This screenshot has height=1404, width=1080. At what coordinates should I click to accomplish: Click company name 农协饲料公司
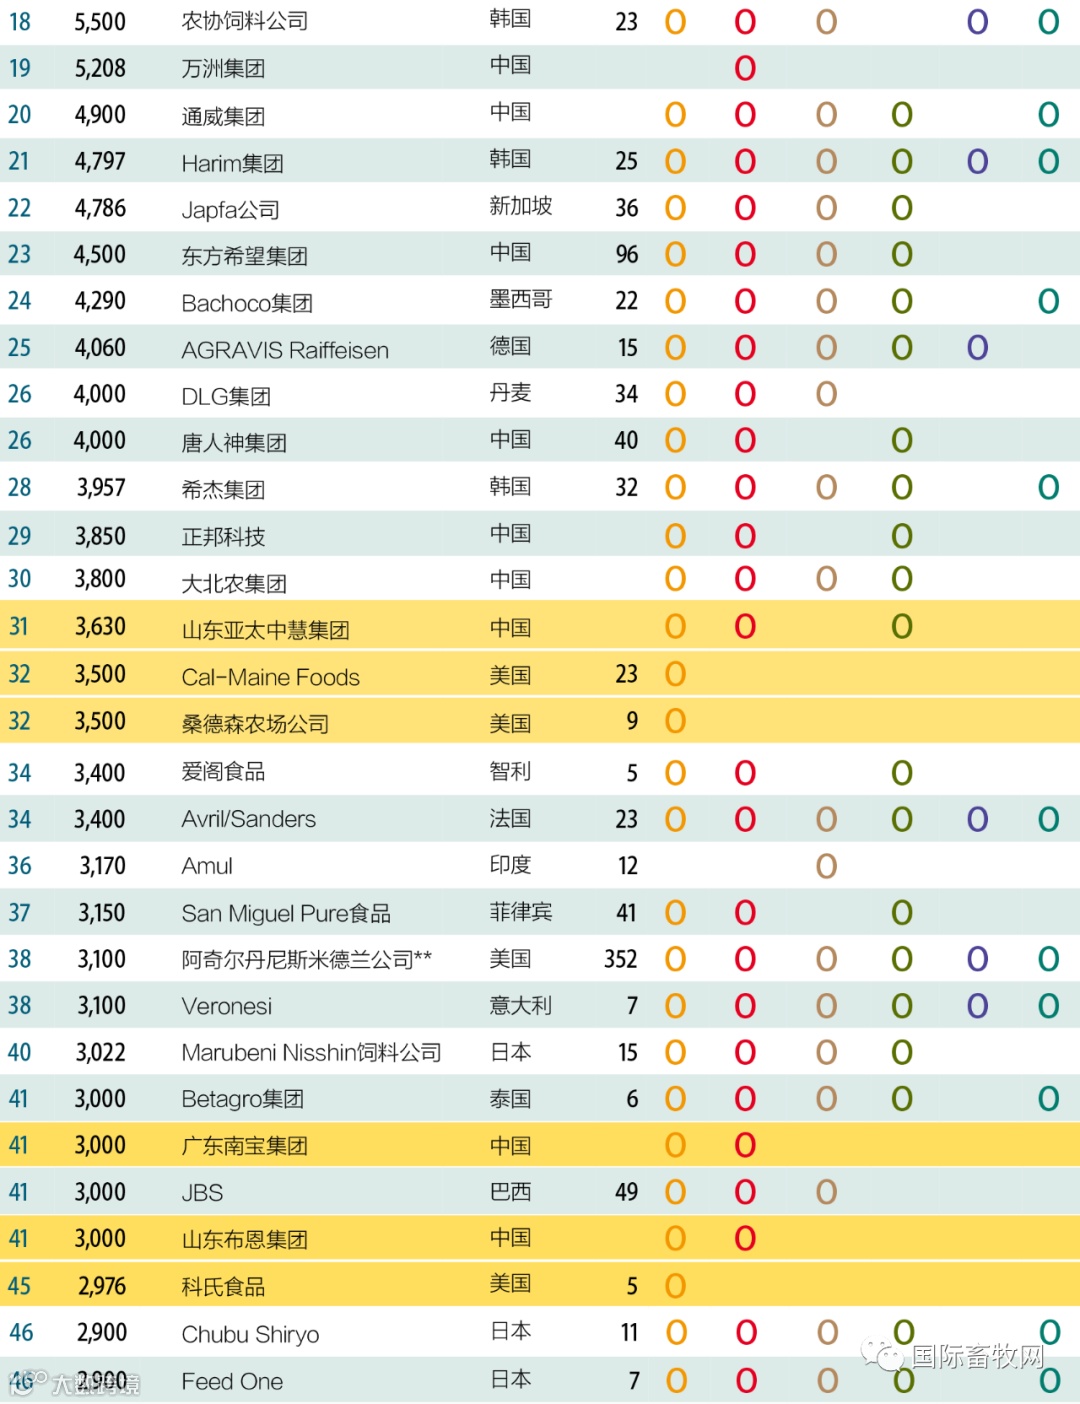(x=245, y=21)
